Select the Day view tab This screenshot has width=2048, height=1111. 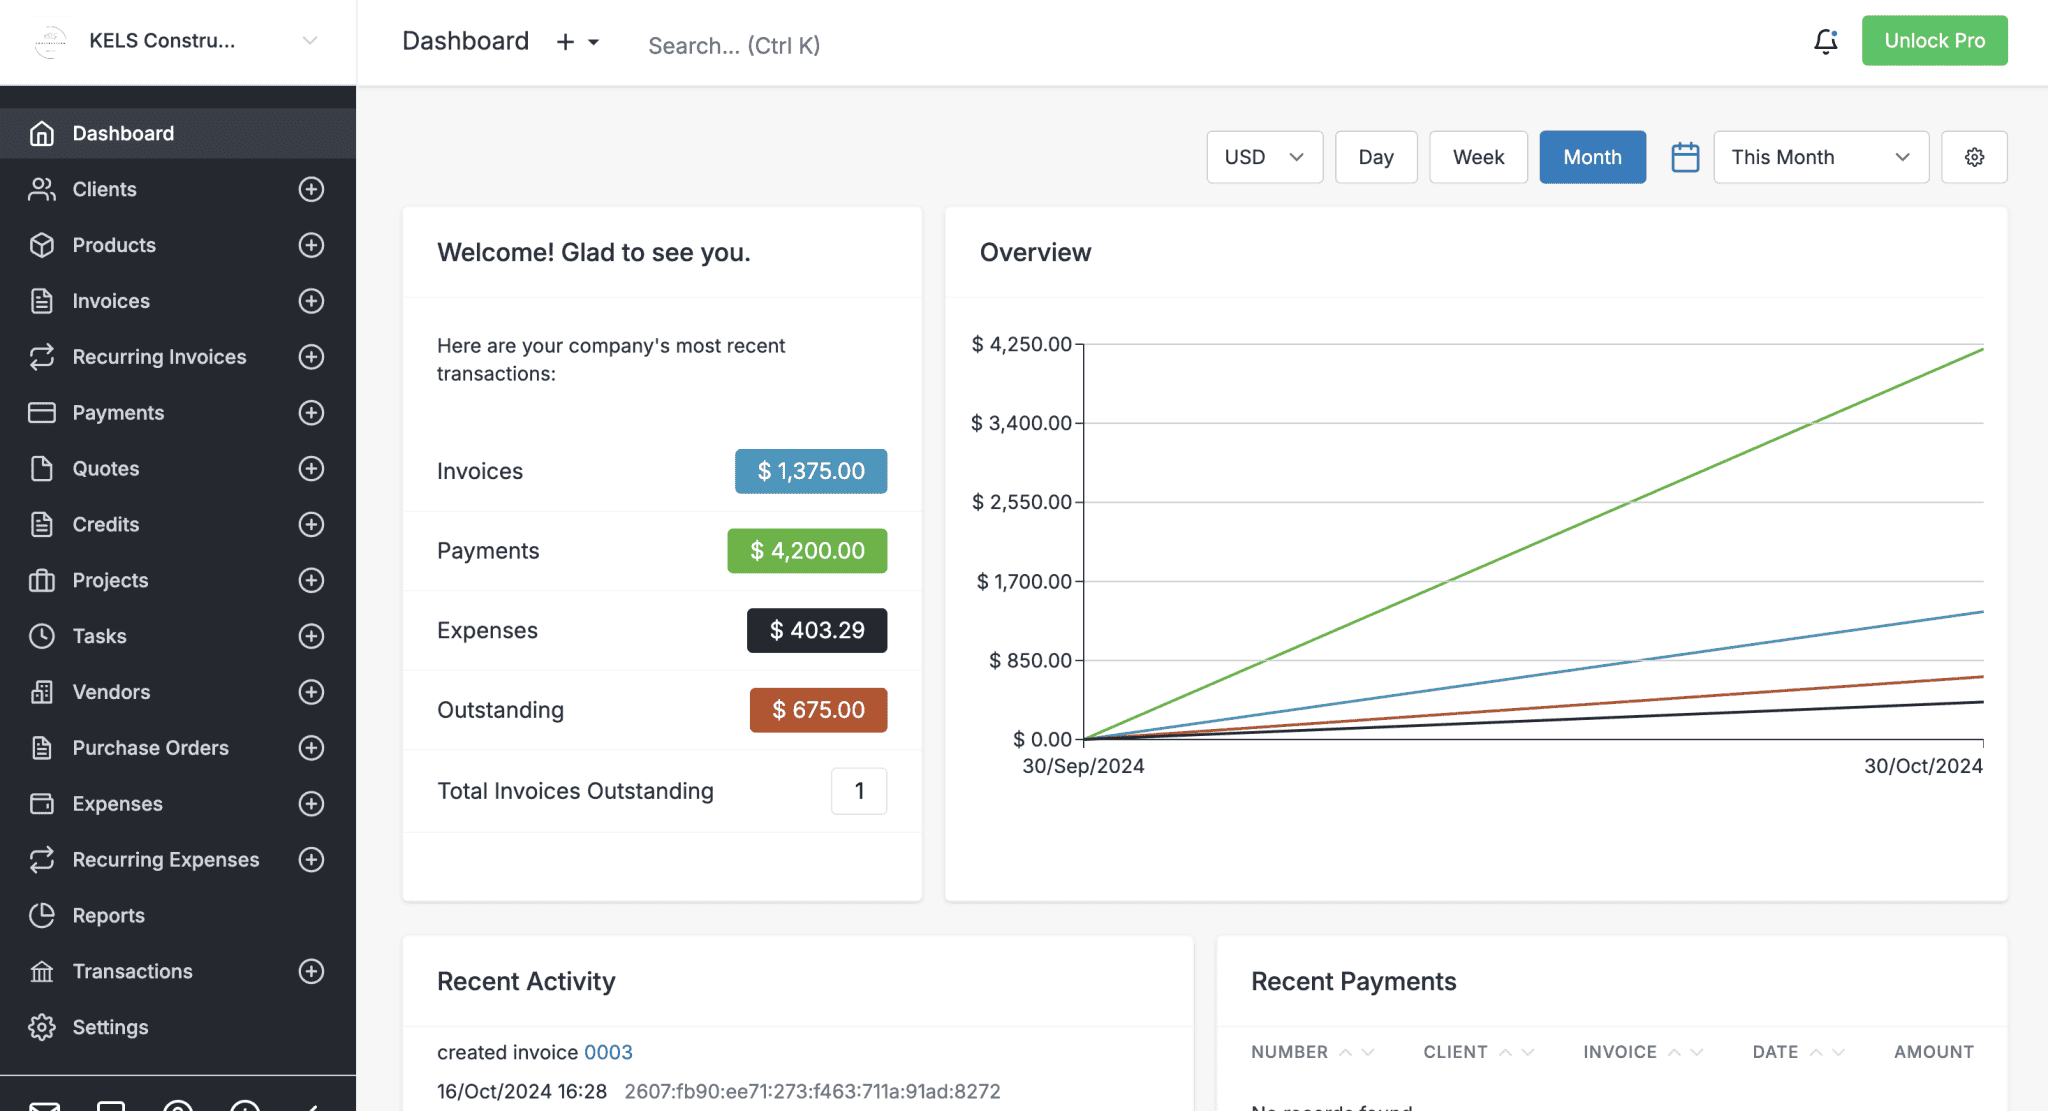pyautogui.click(x=1376, y=157)
